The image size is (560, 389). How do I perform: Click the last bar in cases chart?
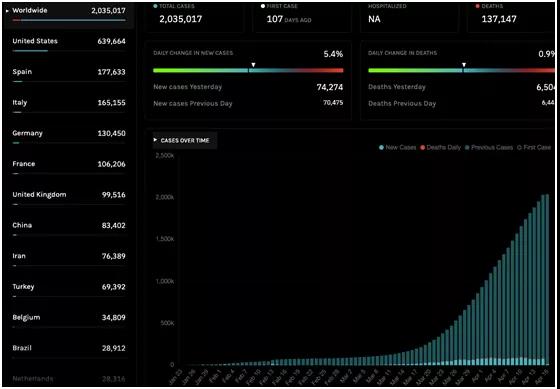546,280
